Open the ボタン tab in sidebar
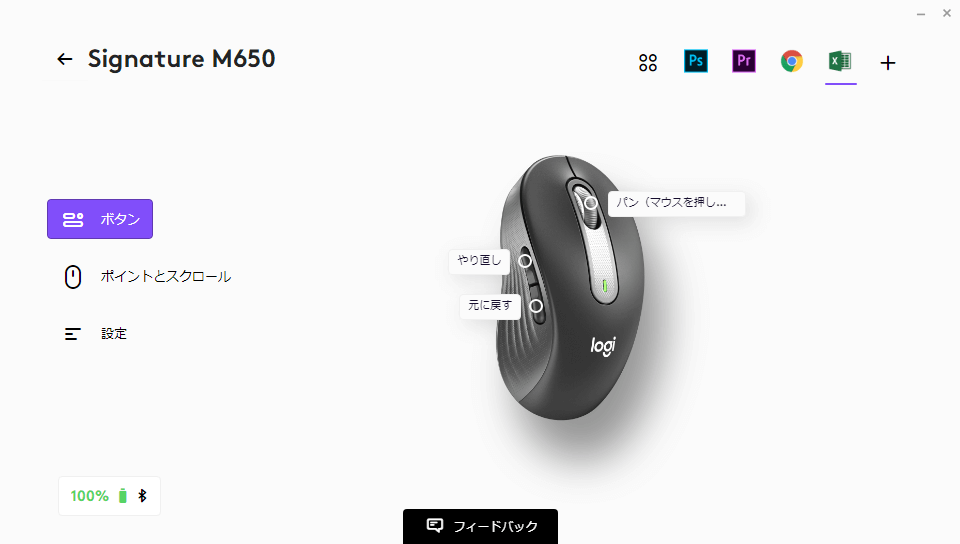This screenshot has width=960, height=544. click(100, 219)
